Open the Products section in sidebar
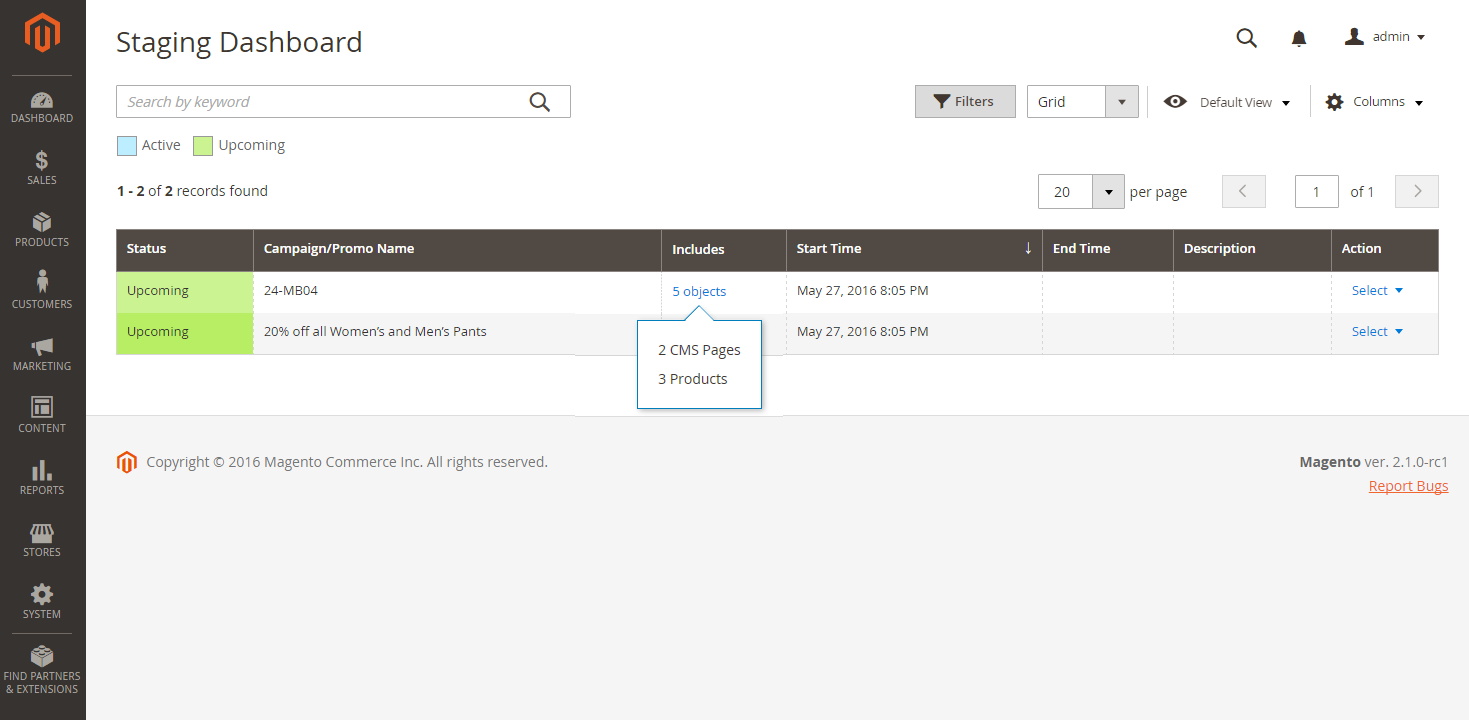This screenshot has width=1469, height=720. click(41, 230)
